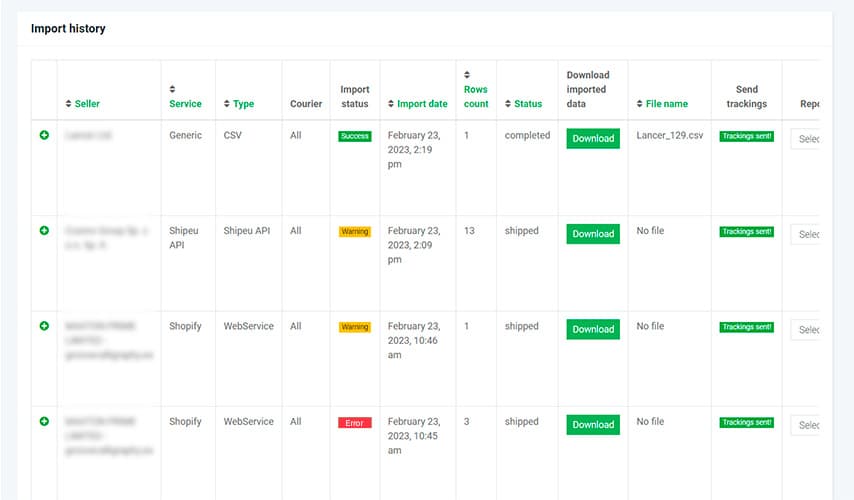Click Warning badge in Shipeu API row
The image size is (854, 500).
click(355, 231)
